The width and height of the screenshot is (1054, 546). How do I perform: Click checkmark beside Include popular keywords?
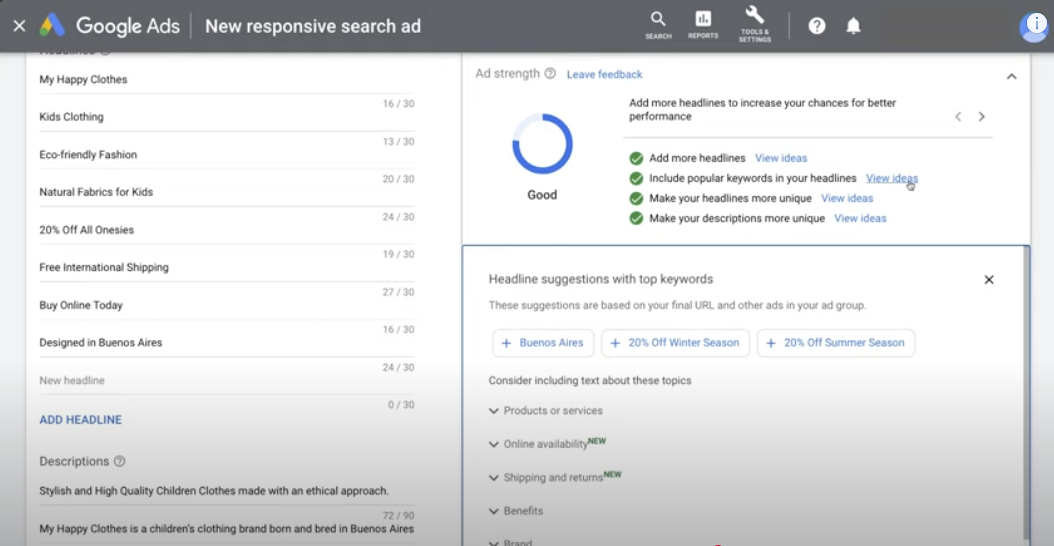click(636, 179)
